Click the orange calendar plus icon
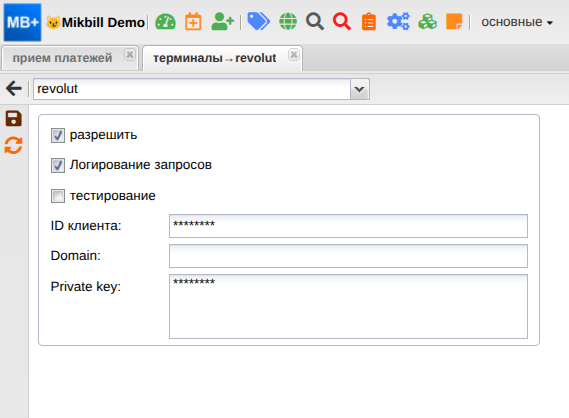569x418 pixels. tap(193, 22)
